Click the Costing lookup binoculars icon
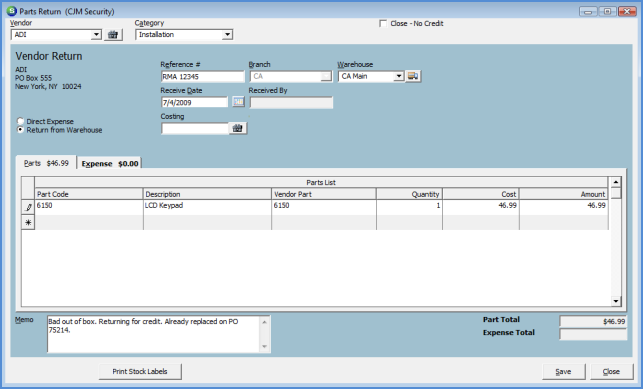 pyautogui.click(x=237, y=129)
